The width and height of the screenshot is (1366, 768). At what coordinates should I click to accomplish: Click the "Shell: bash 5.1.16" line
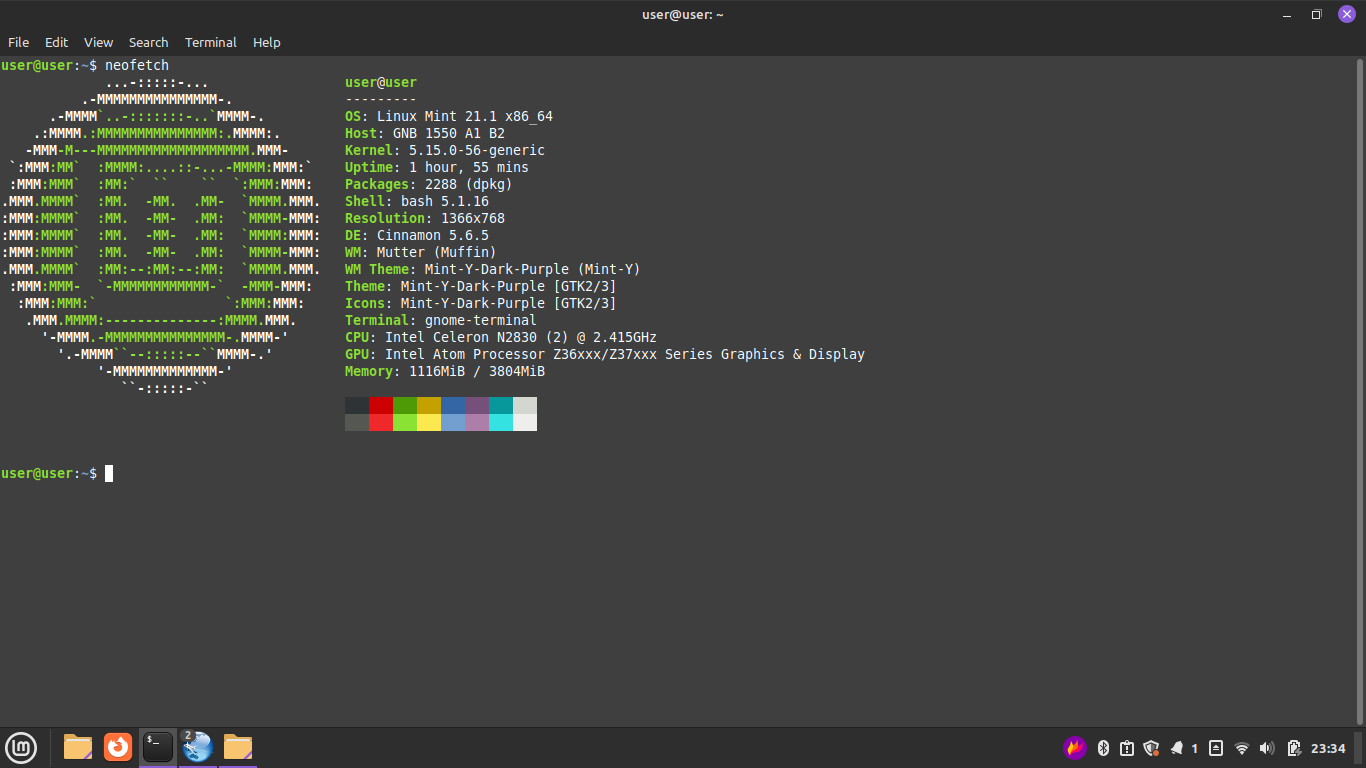(417, 201)
